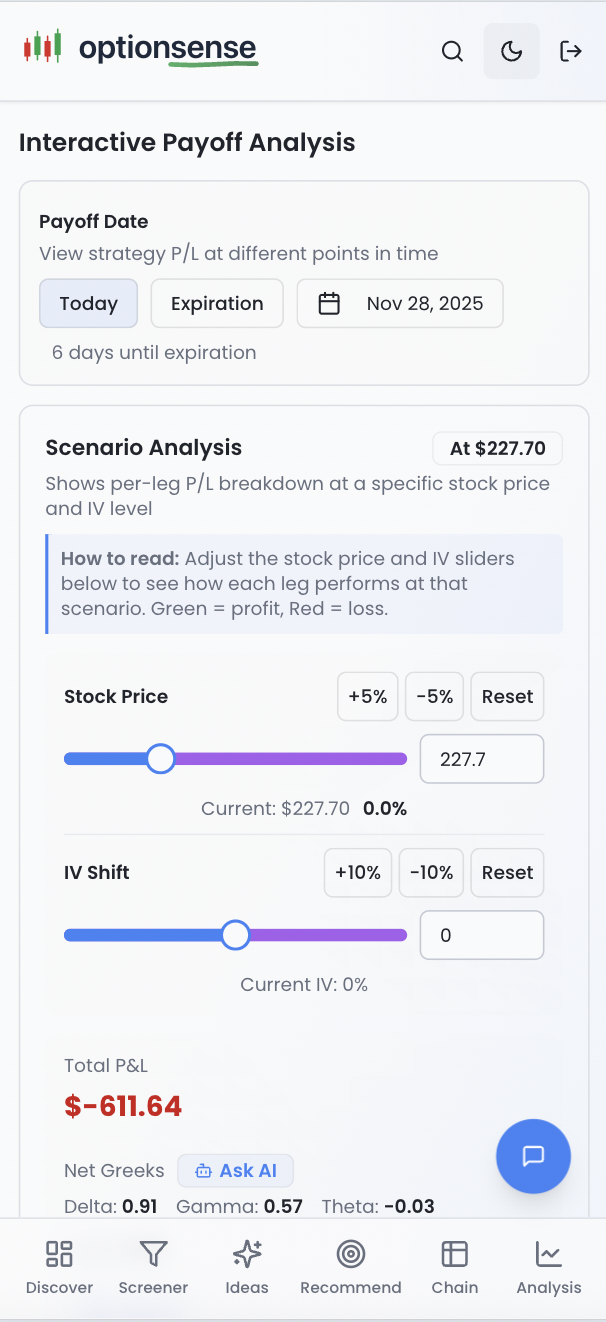Open the Nov 28, 2025 date picker
606x1322 pixels.
coord(400,304)
